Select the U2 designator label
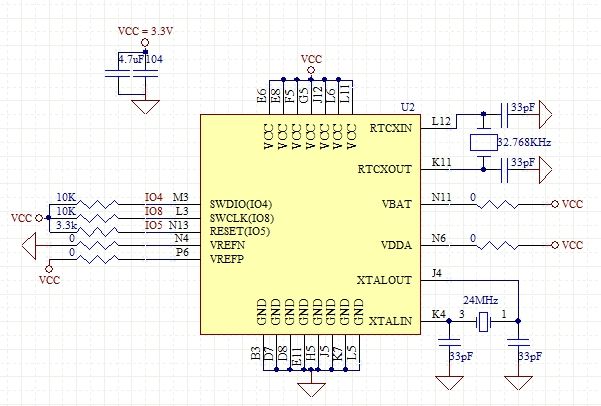Viewport: 601px width, 406px height. 407,107
